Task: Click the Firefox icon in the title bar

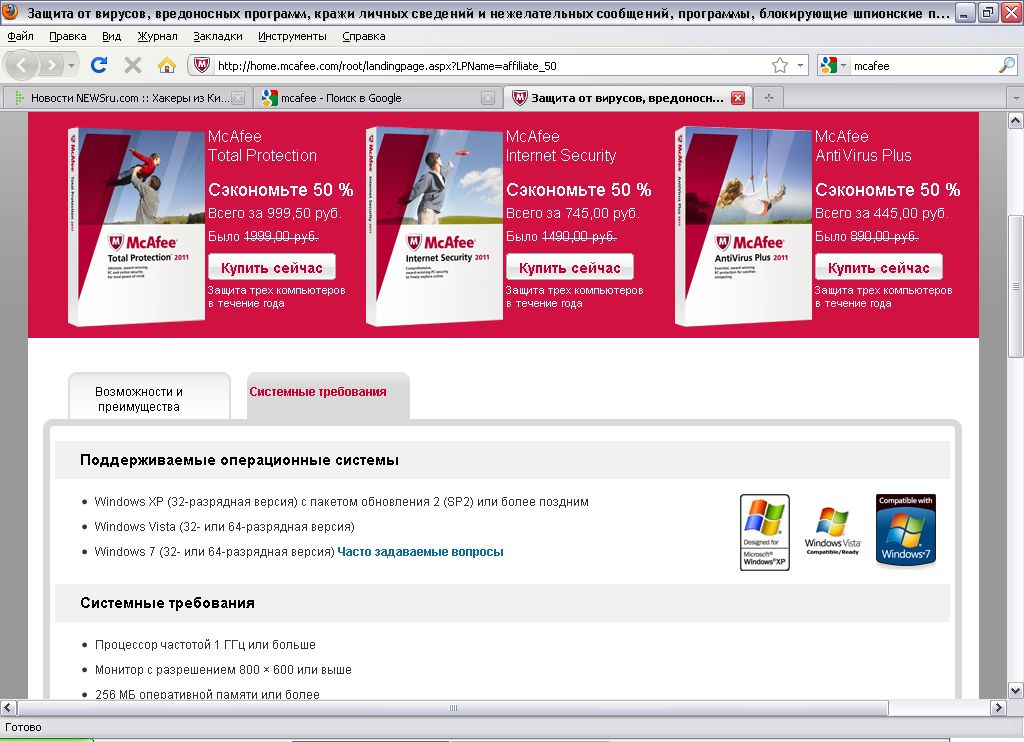Action: pyautogui.click(x=10, y=12)
